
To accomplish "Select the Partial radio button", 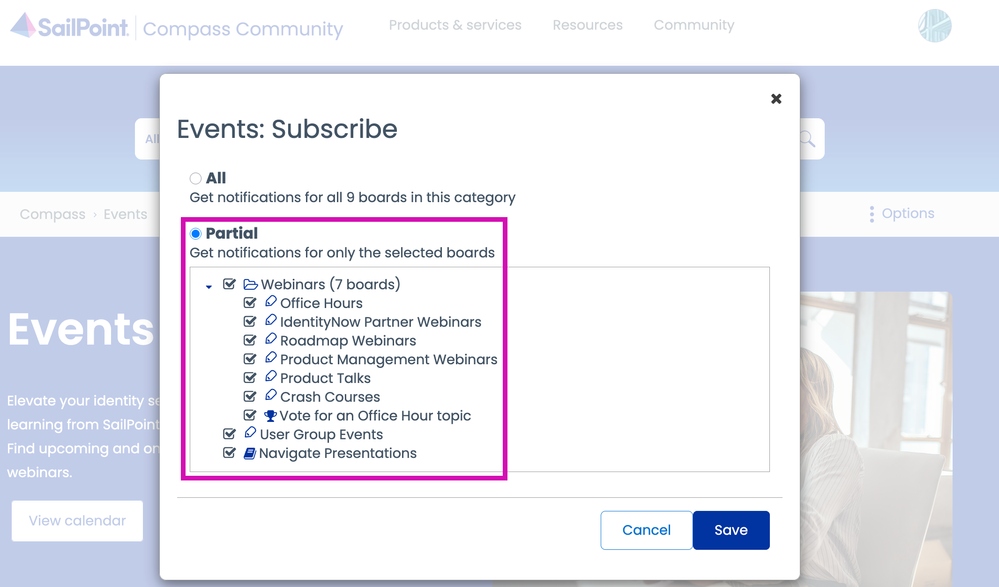I will pyautogui.click(x=196, y=234).
